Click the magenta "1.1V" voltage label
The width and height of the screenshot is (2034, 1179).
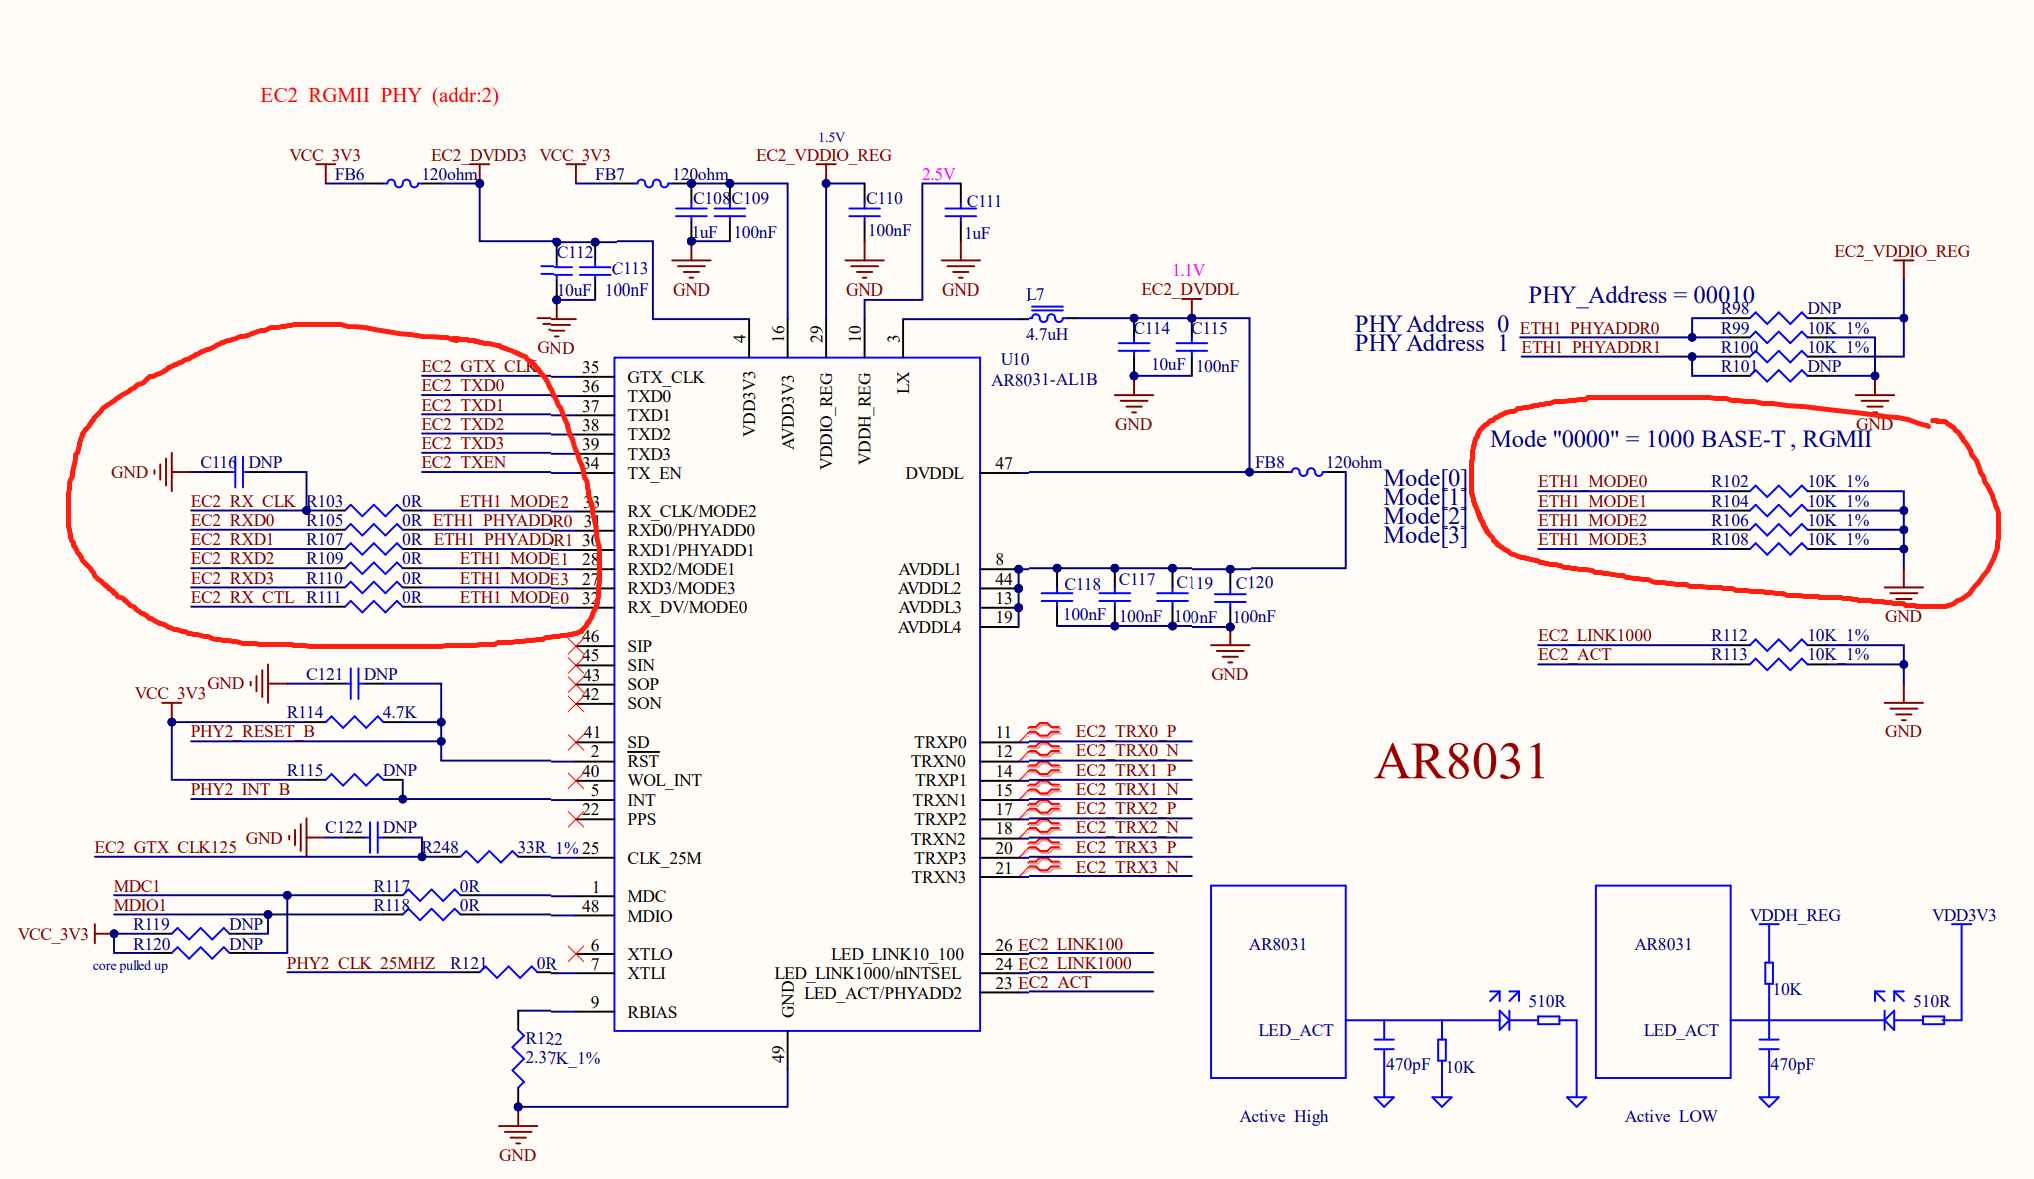pyautogui.click(x=1188, y=270)
